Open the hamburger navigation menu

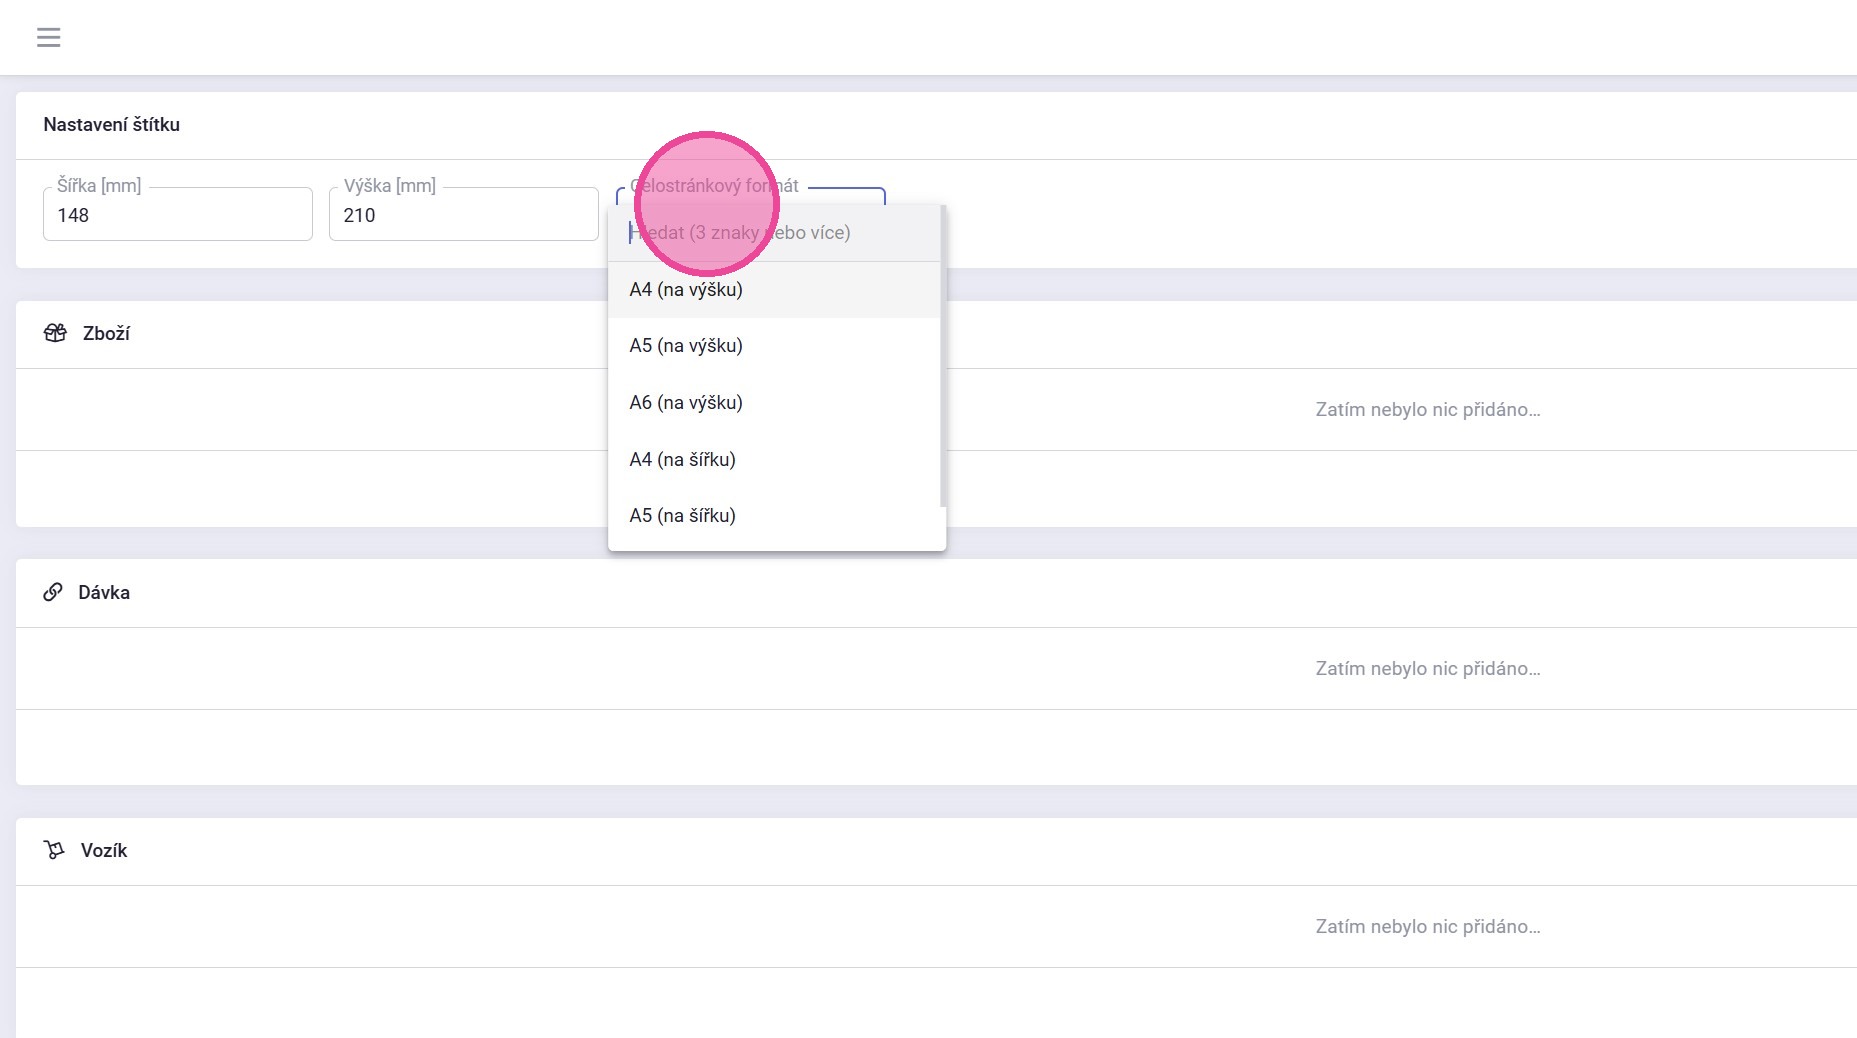[x=48, y=38]
